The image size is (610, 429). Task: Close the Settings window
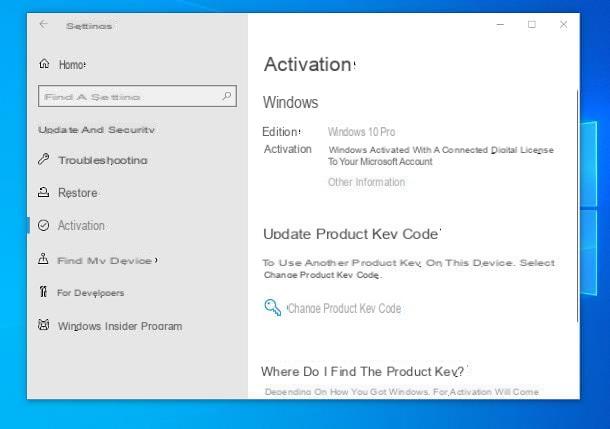[563, 25]
